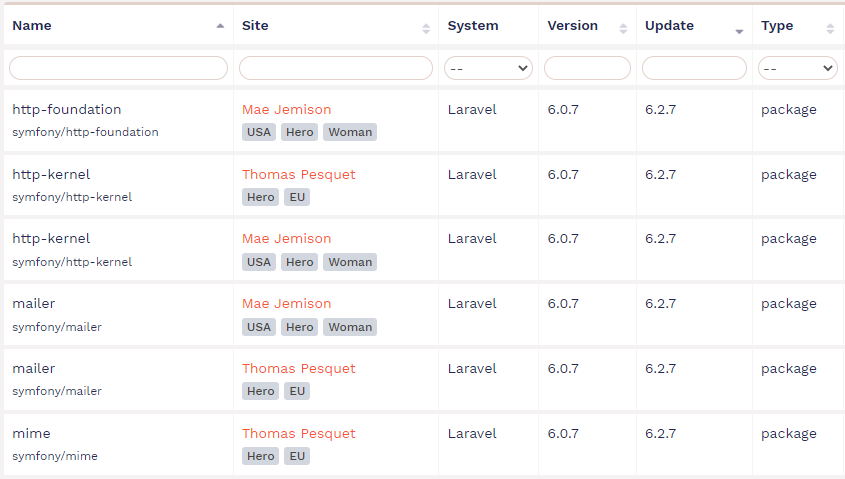Click the Woman tag in http-foundation row
Image resolution: width=845 pixels, height=479 pixels.
(x=350, y=132)
